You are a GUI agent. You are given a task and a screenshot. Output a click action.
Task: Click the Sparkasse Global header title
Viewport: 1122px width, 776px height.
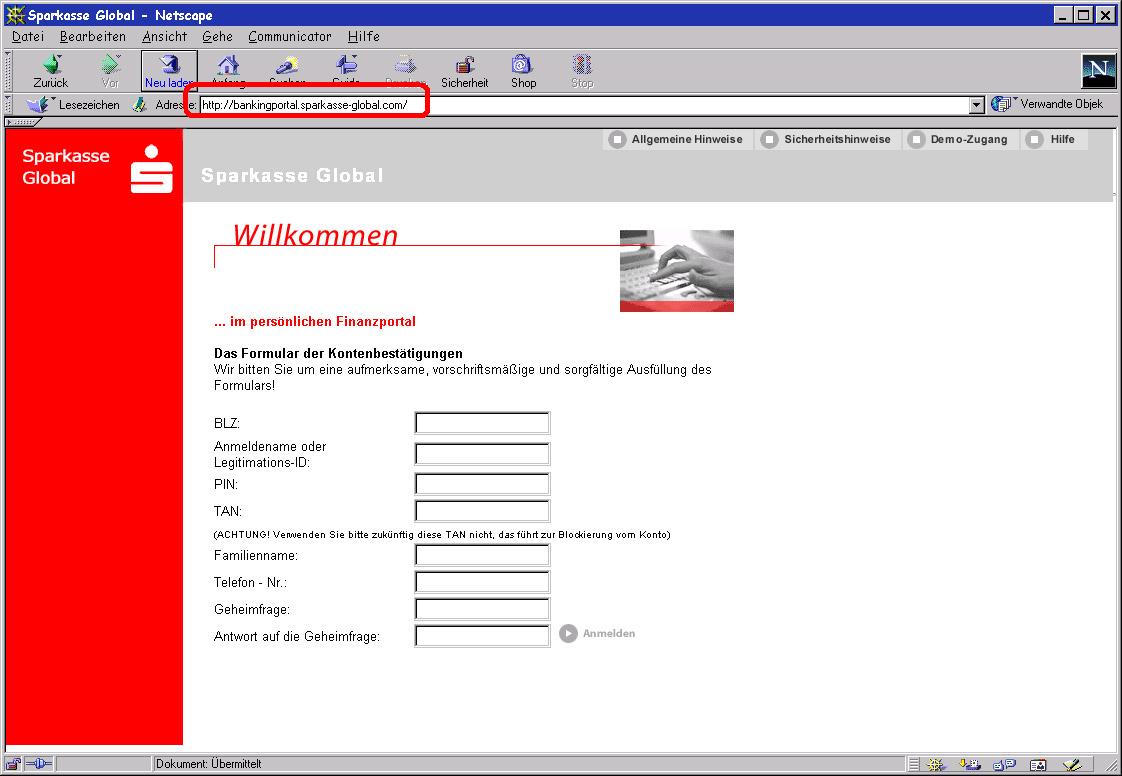point(292,175)
